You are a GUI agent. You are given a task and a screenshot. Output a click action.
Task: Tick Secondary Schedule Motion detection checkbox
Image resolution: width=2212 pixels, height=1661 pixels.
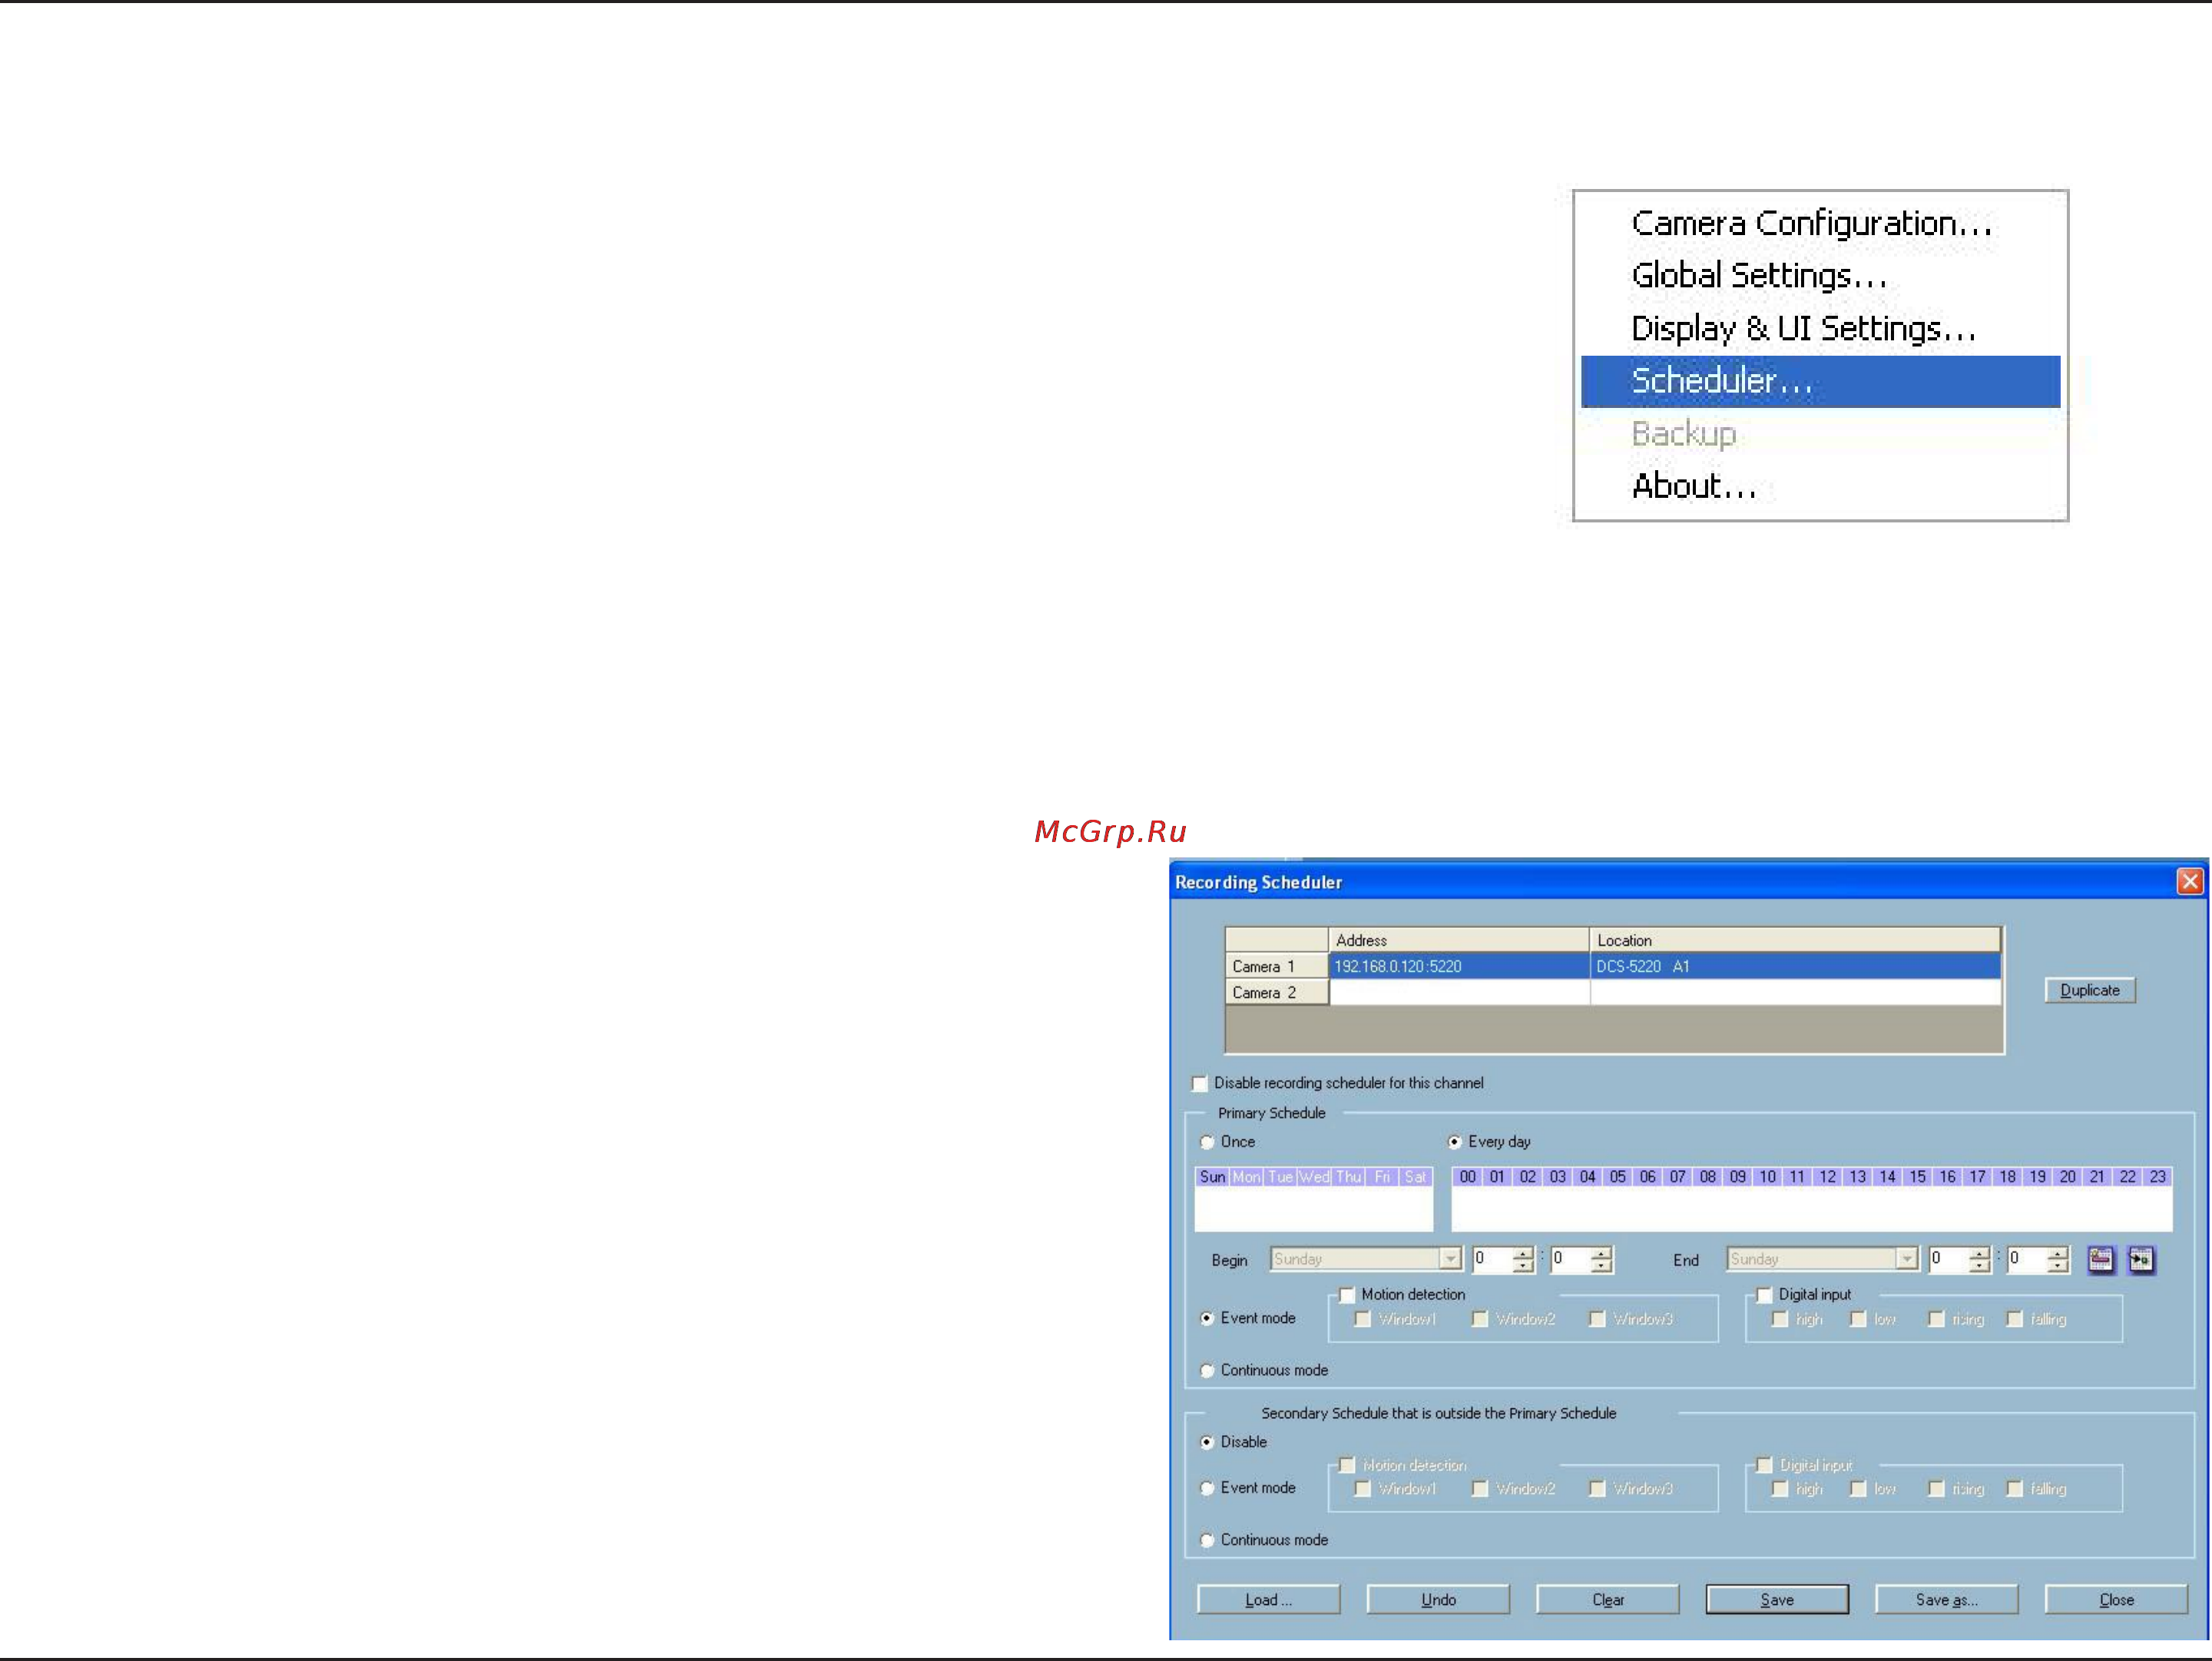point(1347,1465)
